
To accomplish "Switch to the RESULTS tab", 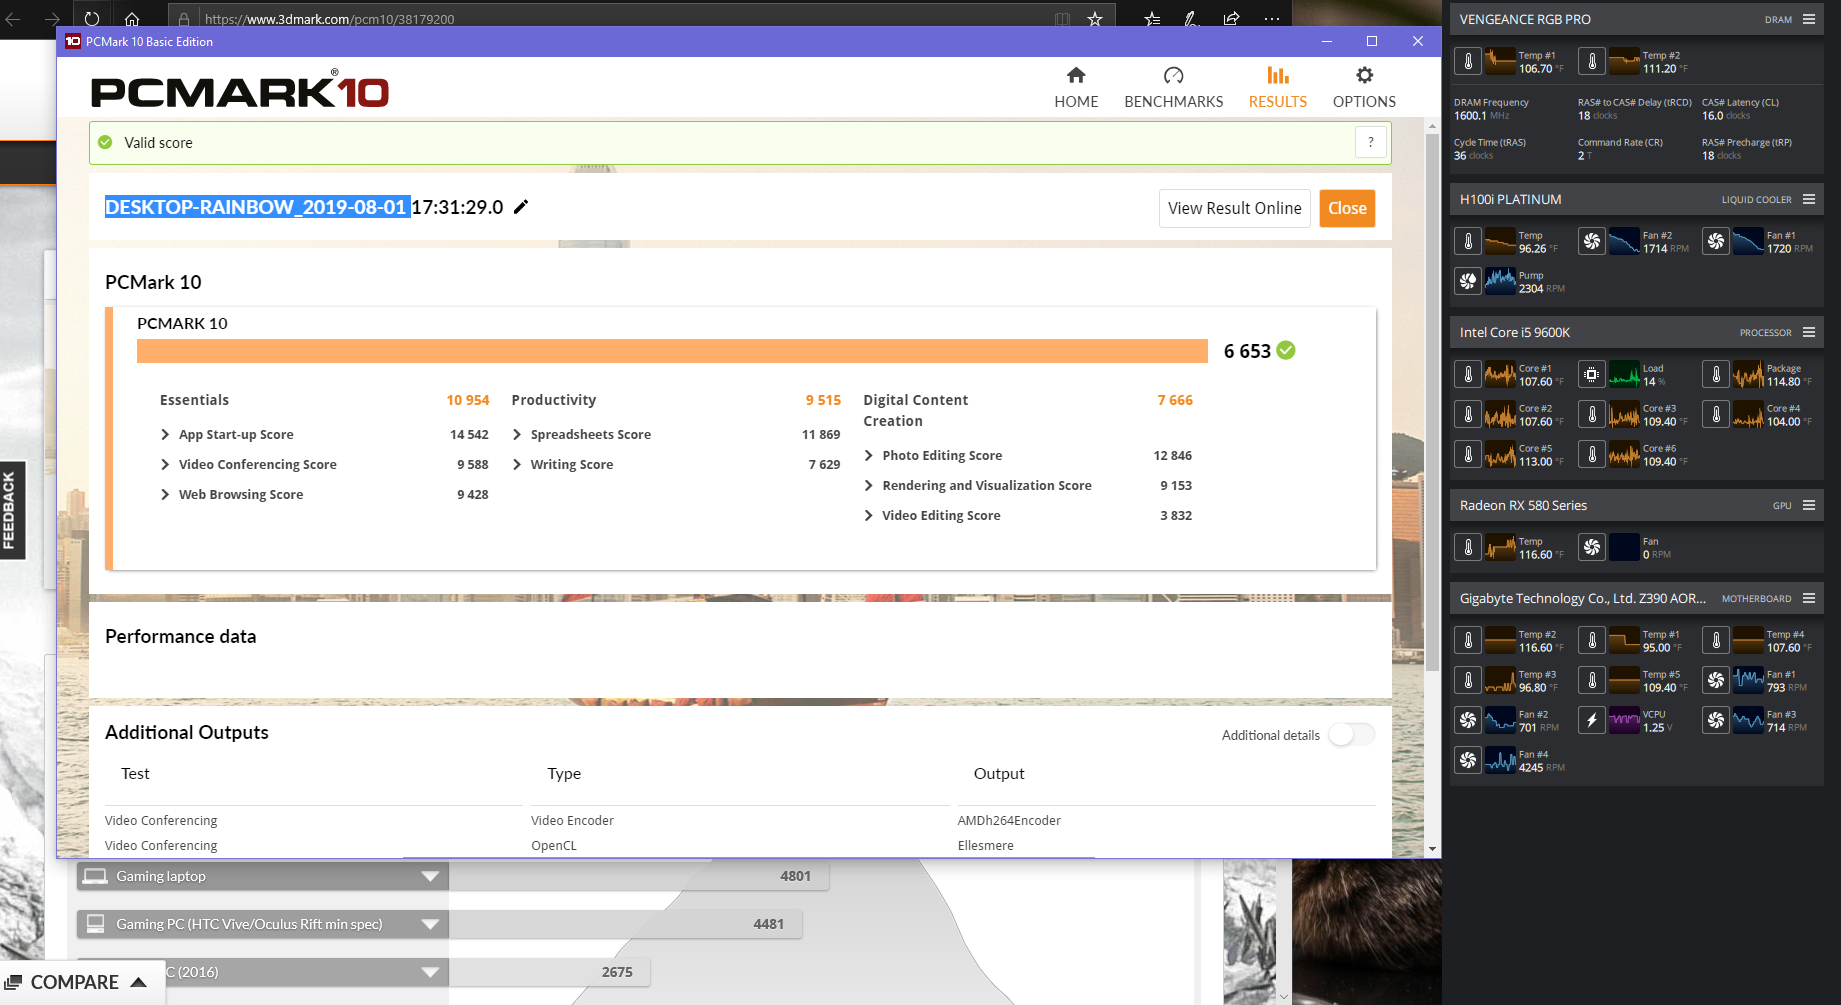I will coord(1277,87).
